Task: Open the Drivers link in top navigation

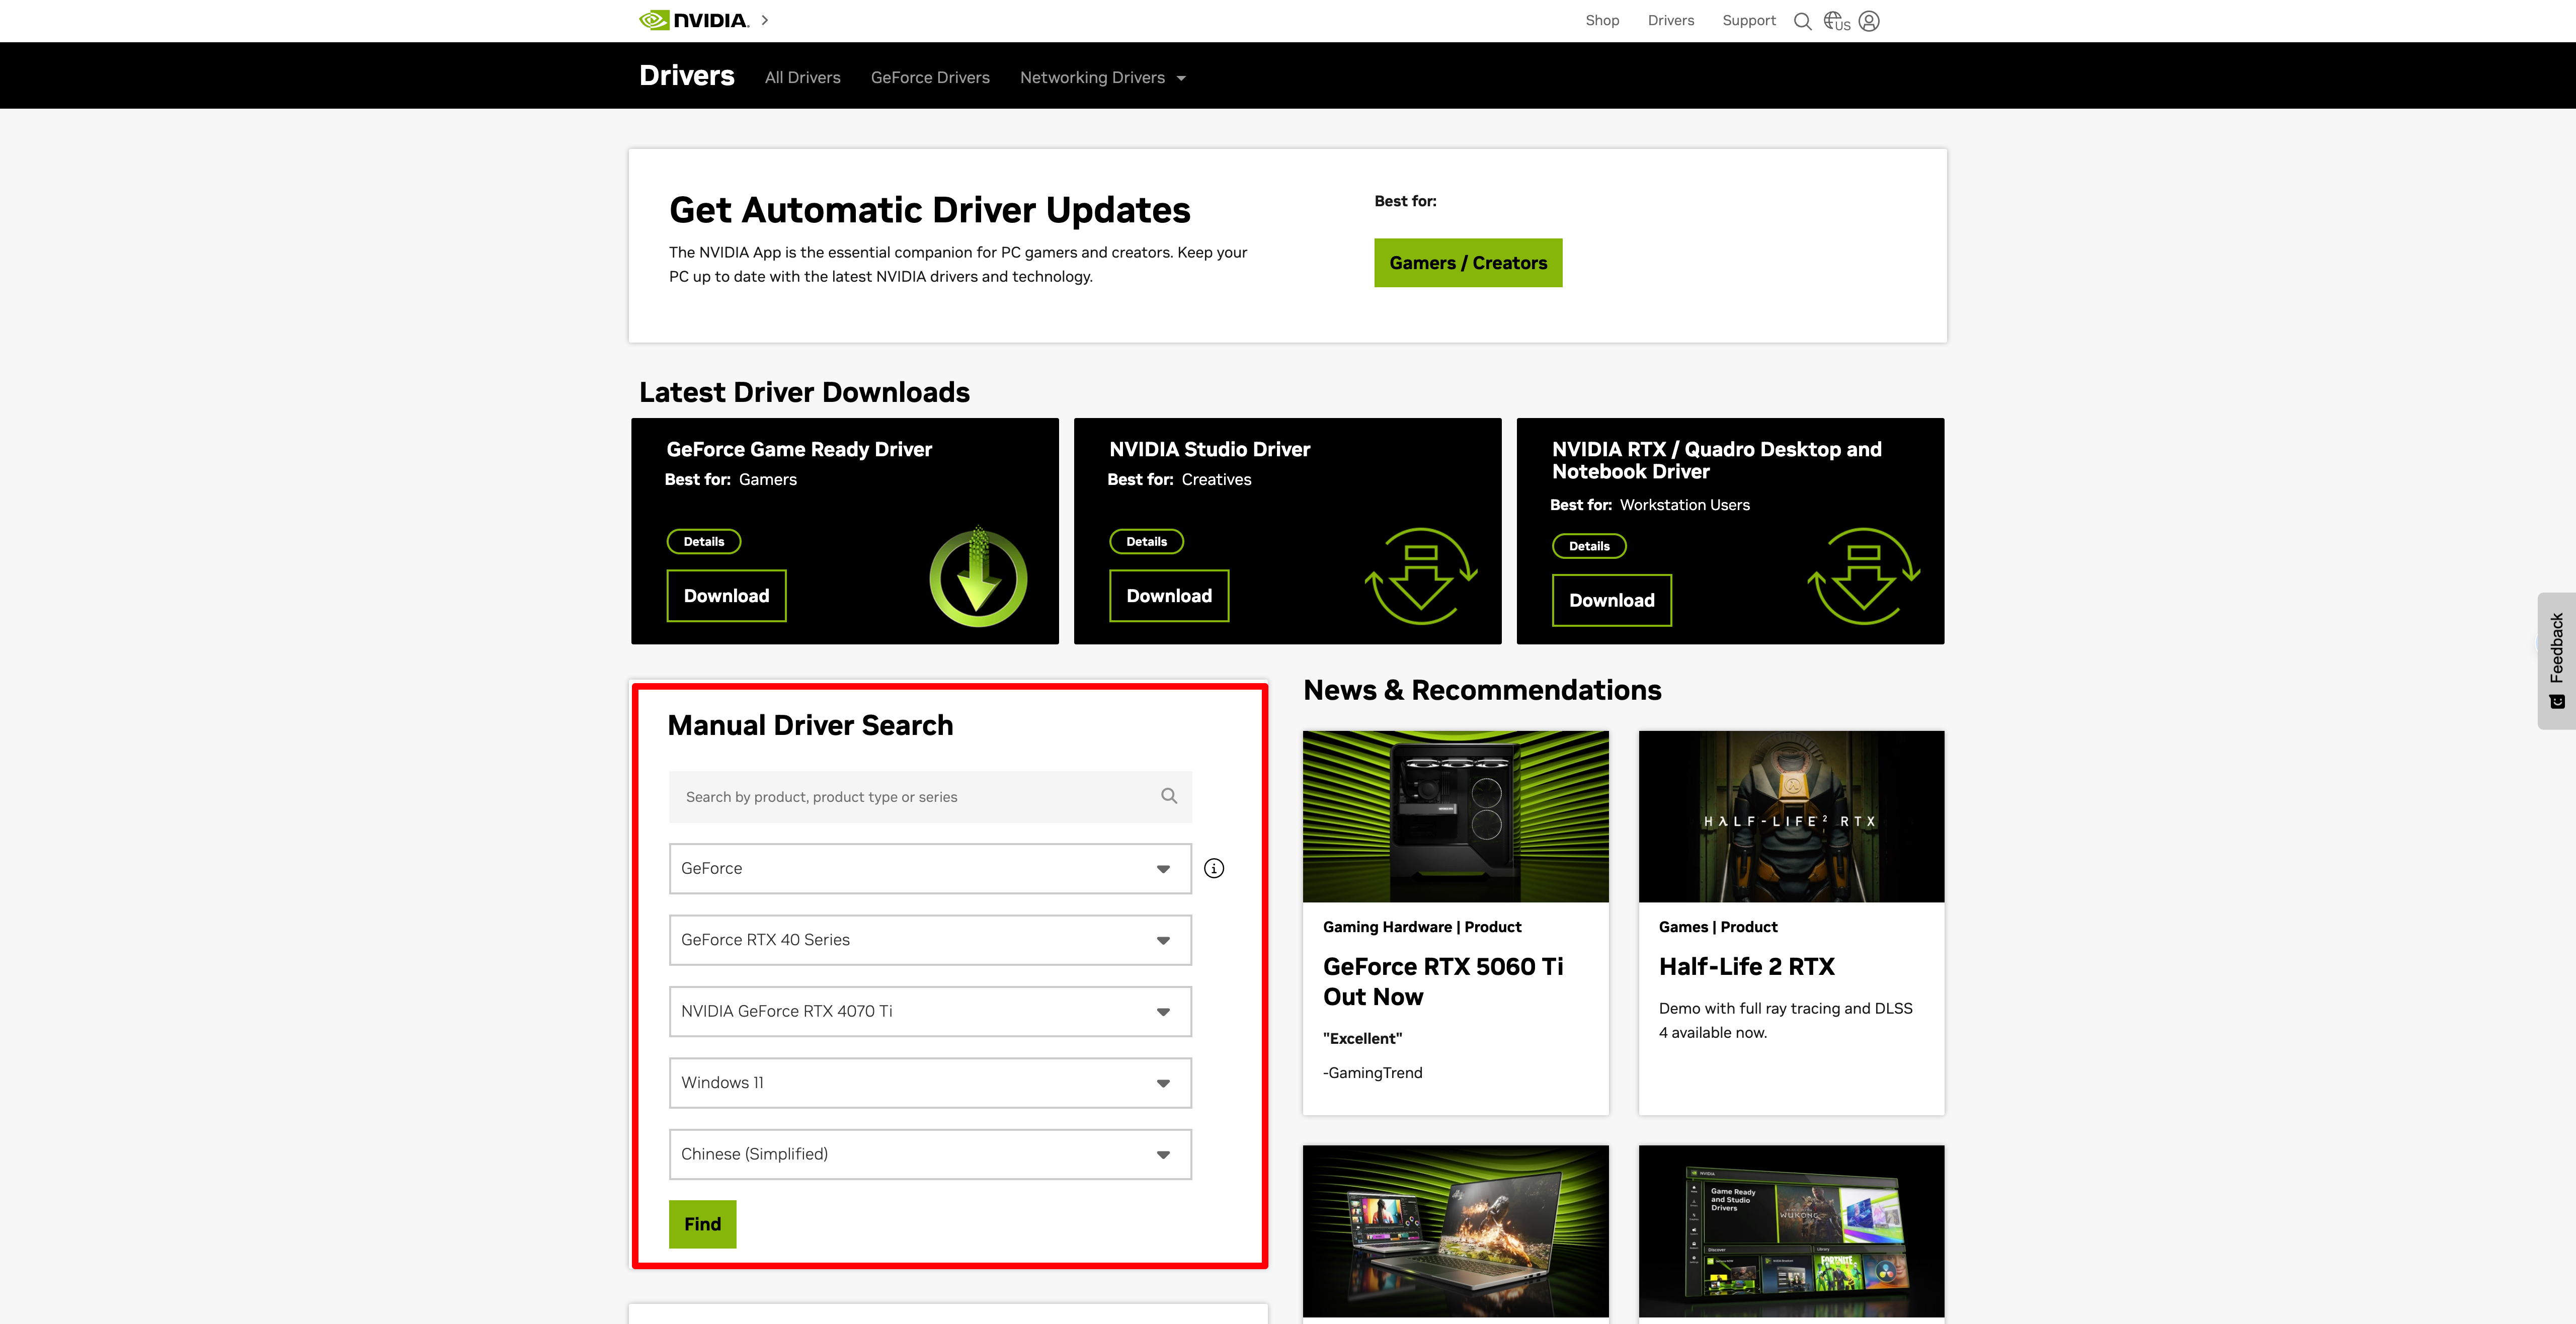Action: [1671, 20]
